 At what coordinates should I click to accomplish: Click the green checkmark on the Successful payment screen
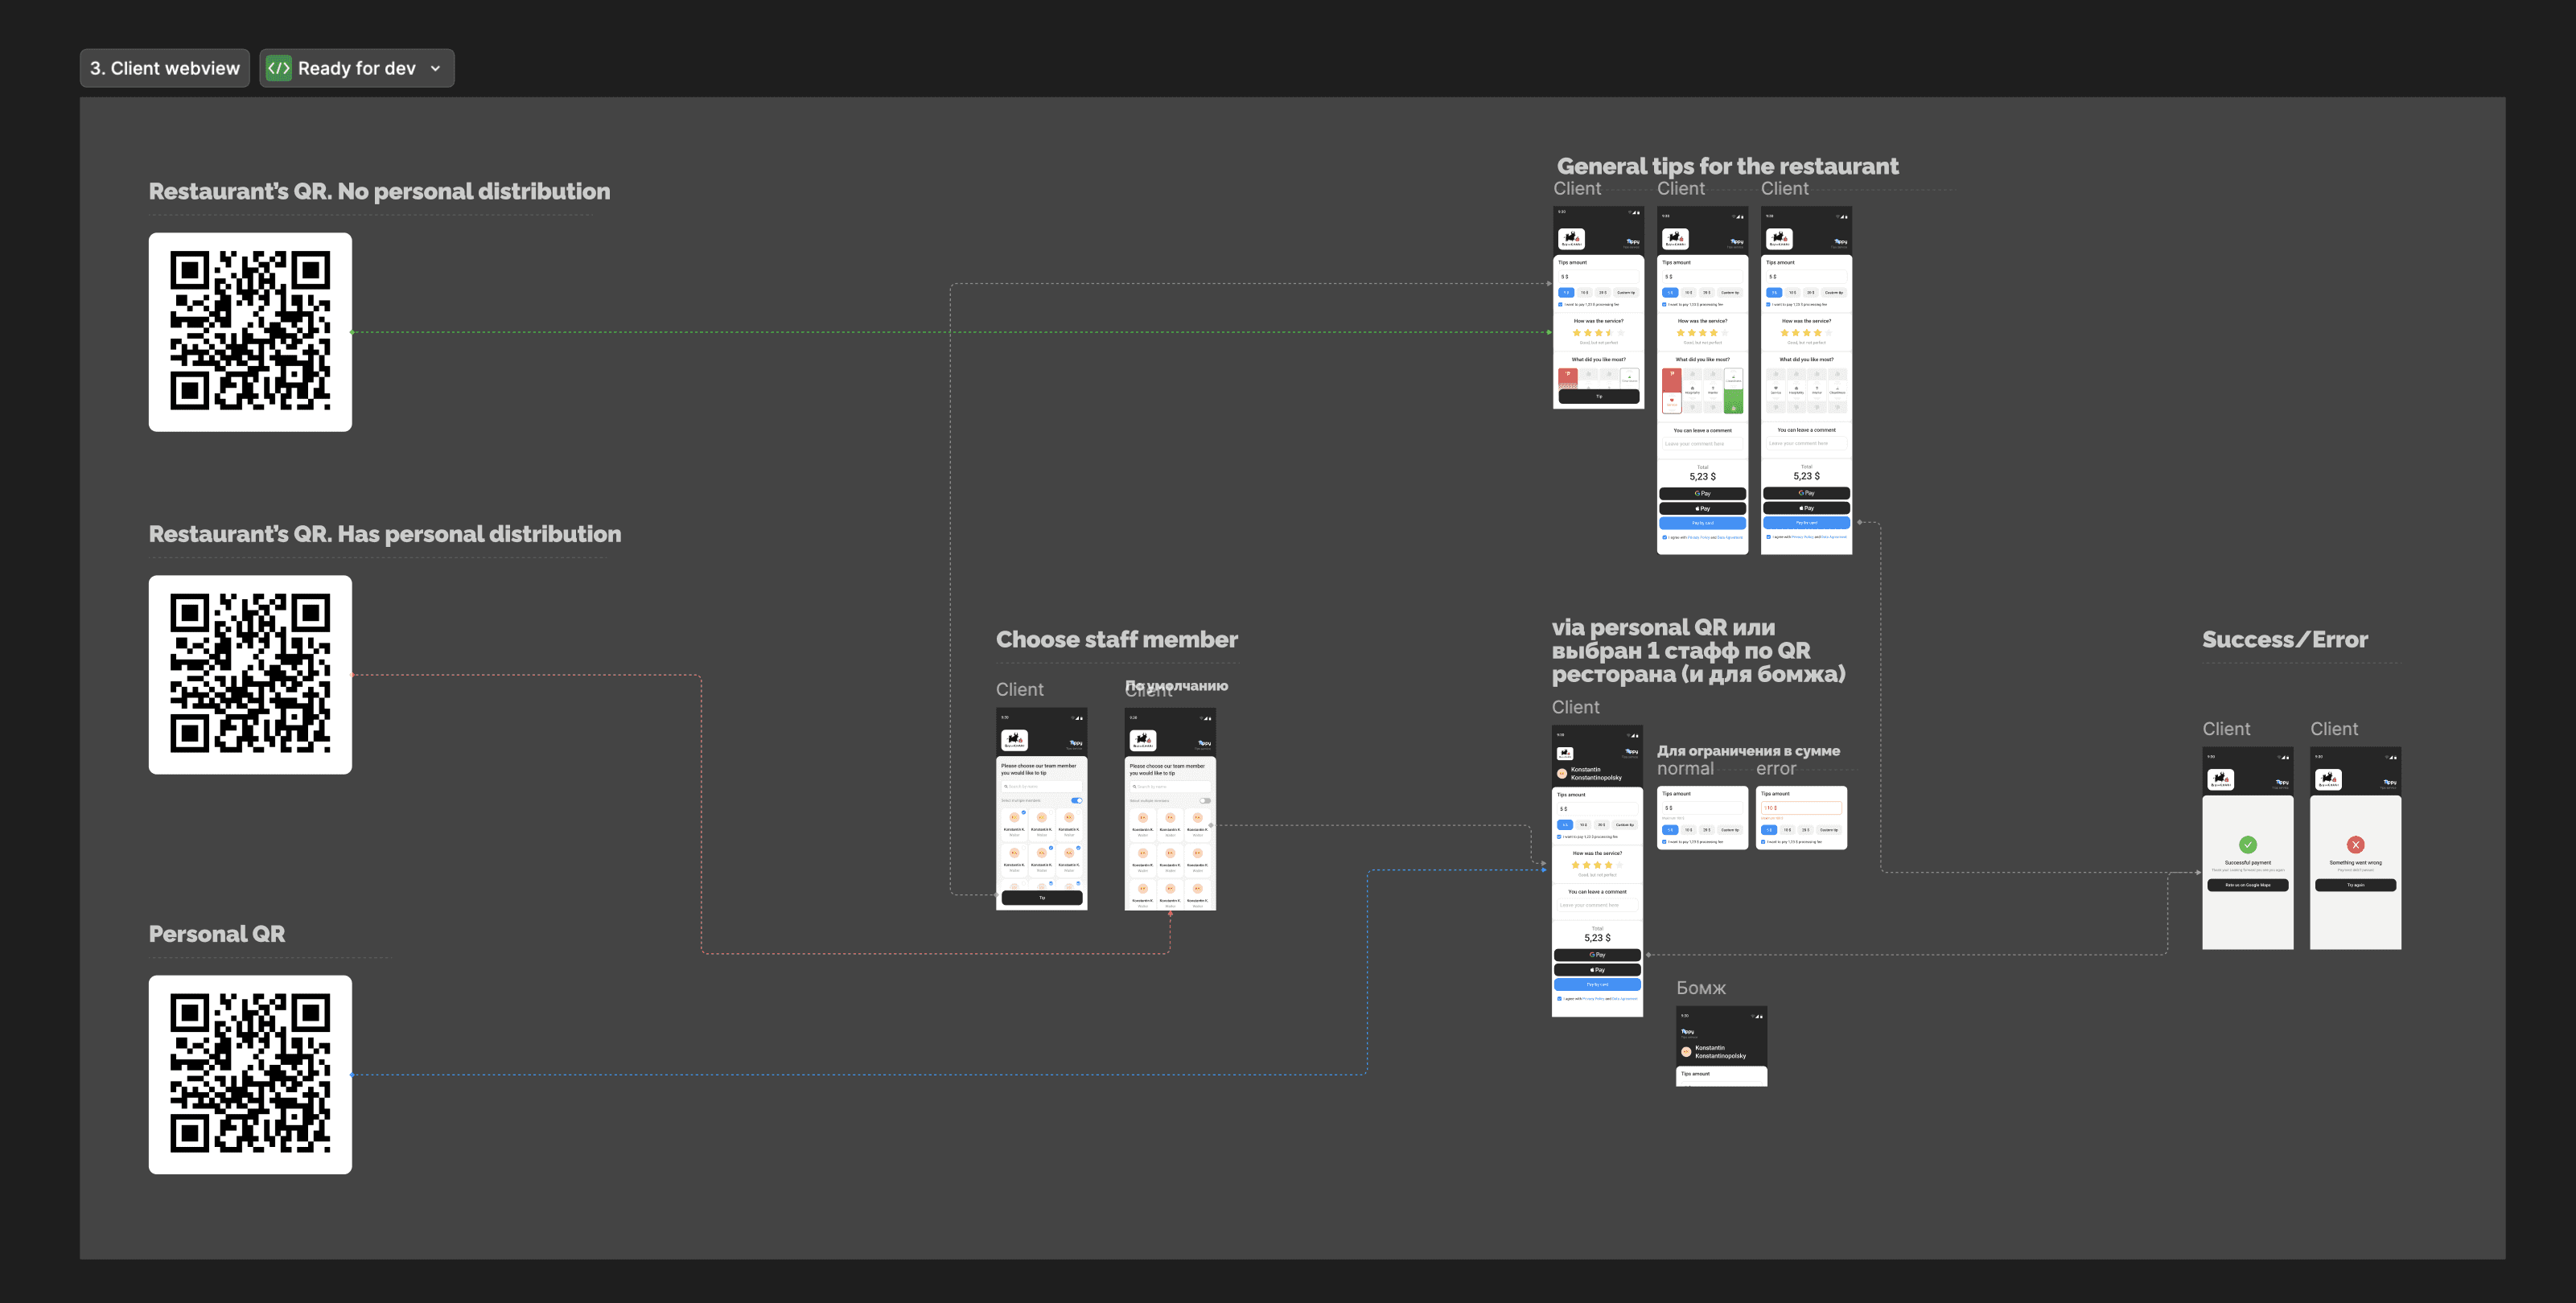[x=2247, y=844]
